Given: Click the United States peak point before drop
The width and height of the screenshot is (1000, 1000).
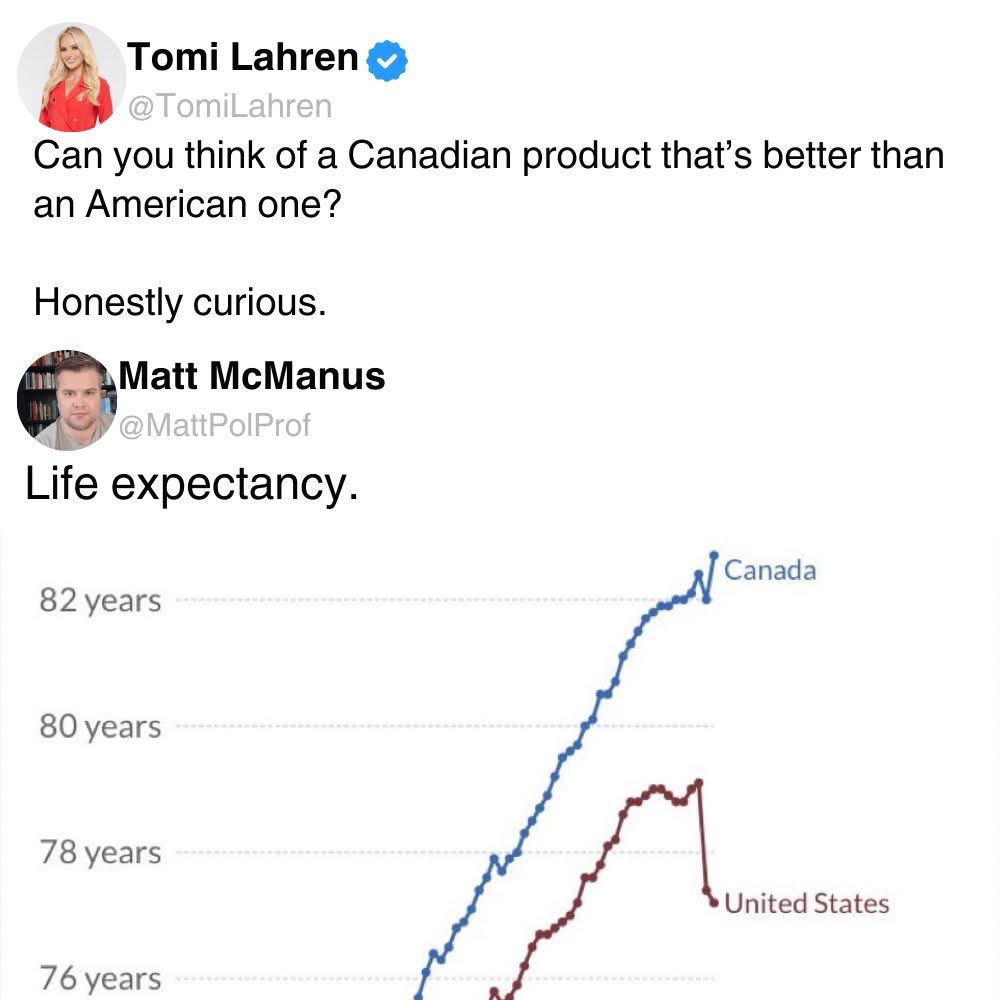Looking at the screenshot, I should click(699, 783).
